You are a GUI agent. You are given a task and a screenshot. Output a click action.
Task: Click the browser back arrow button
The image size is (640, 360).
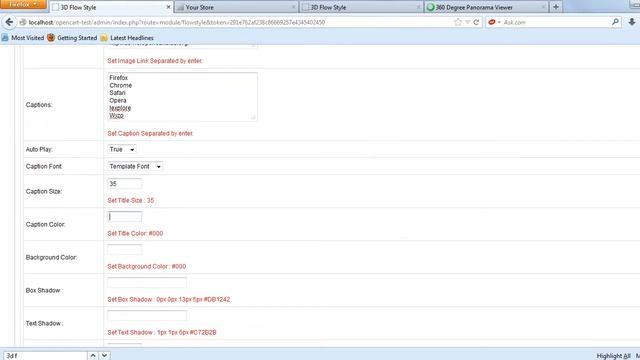point(9,22)
